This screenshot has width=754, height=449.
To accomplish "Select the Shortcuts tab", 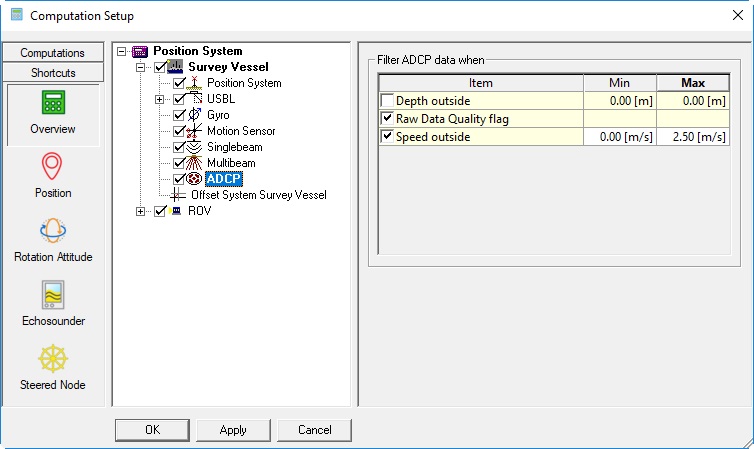I will pos(52,73).
